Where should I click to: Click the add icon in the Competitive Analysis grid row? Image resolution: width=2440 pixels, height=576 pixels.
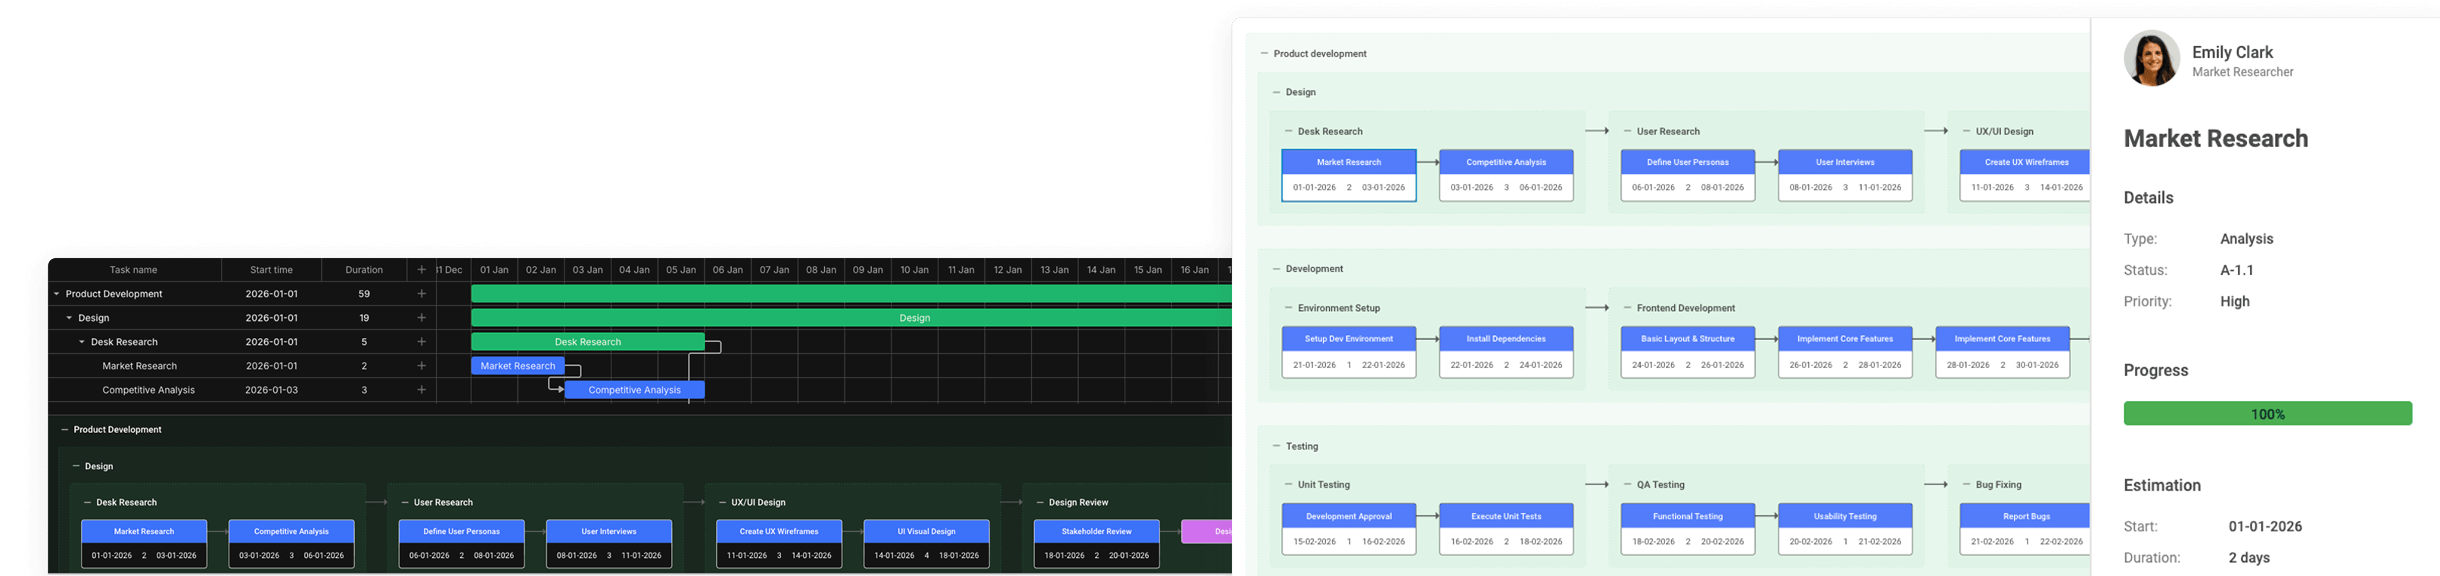(421, 390)
